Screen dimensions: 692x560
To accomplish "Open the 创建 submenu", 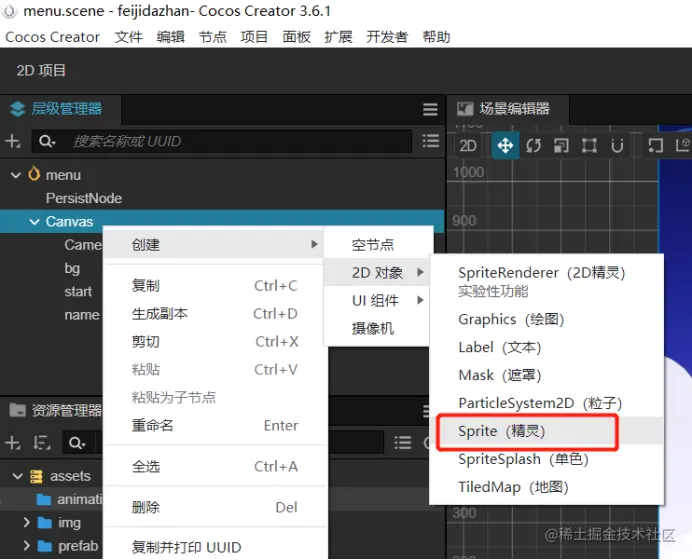I will pos(213,244).
